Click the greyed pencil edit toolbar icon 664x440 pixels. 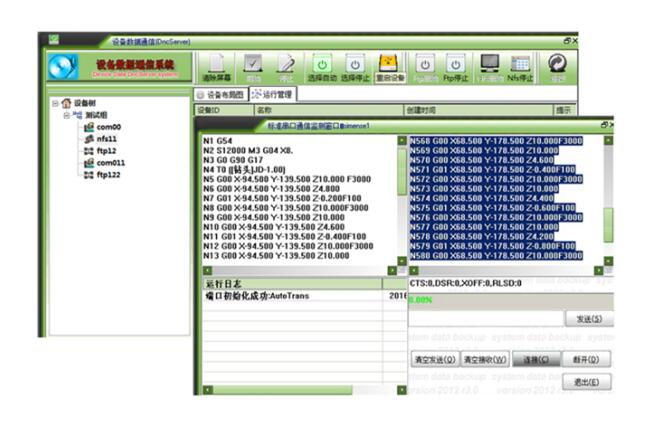point(286,64)
